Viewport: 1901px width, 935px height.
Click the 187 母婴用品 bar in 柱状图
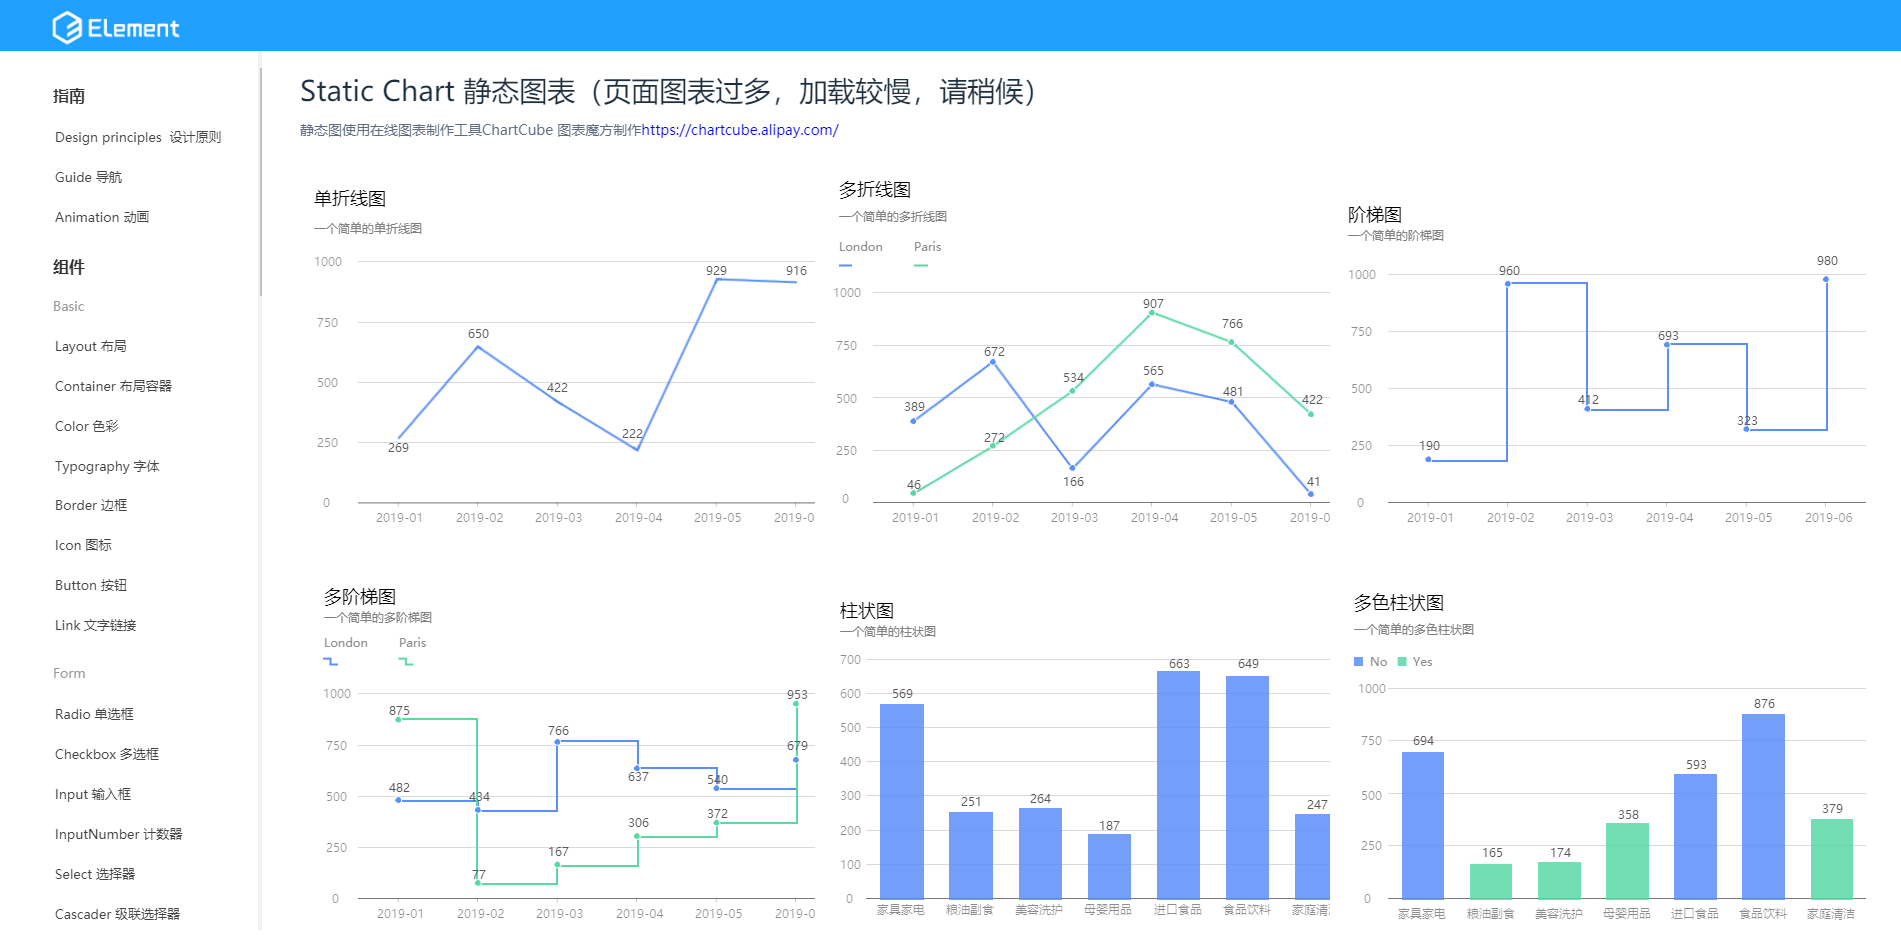[1109, 866]
